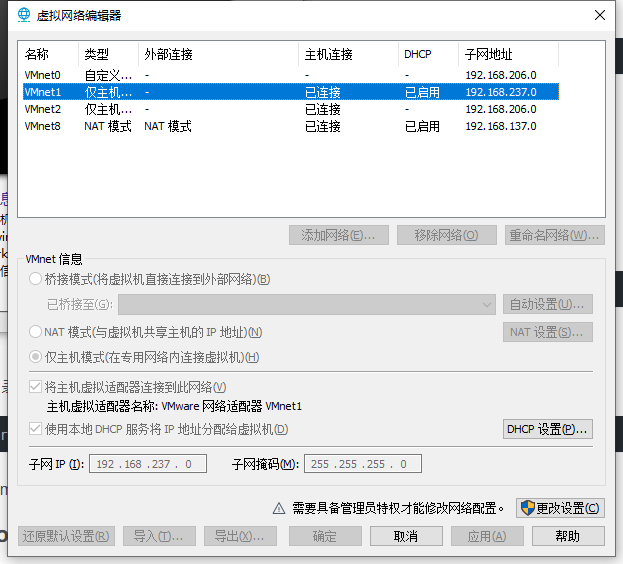Viewport: 623px width, 564px height.
Task: Open NAT 设置(S)... button
Action: [548, 332]
